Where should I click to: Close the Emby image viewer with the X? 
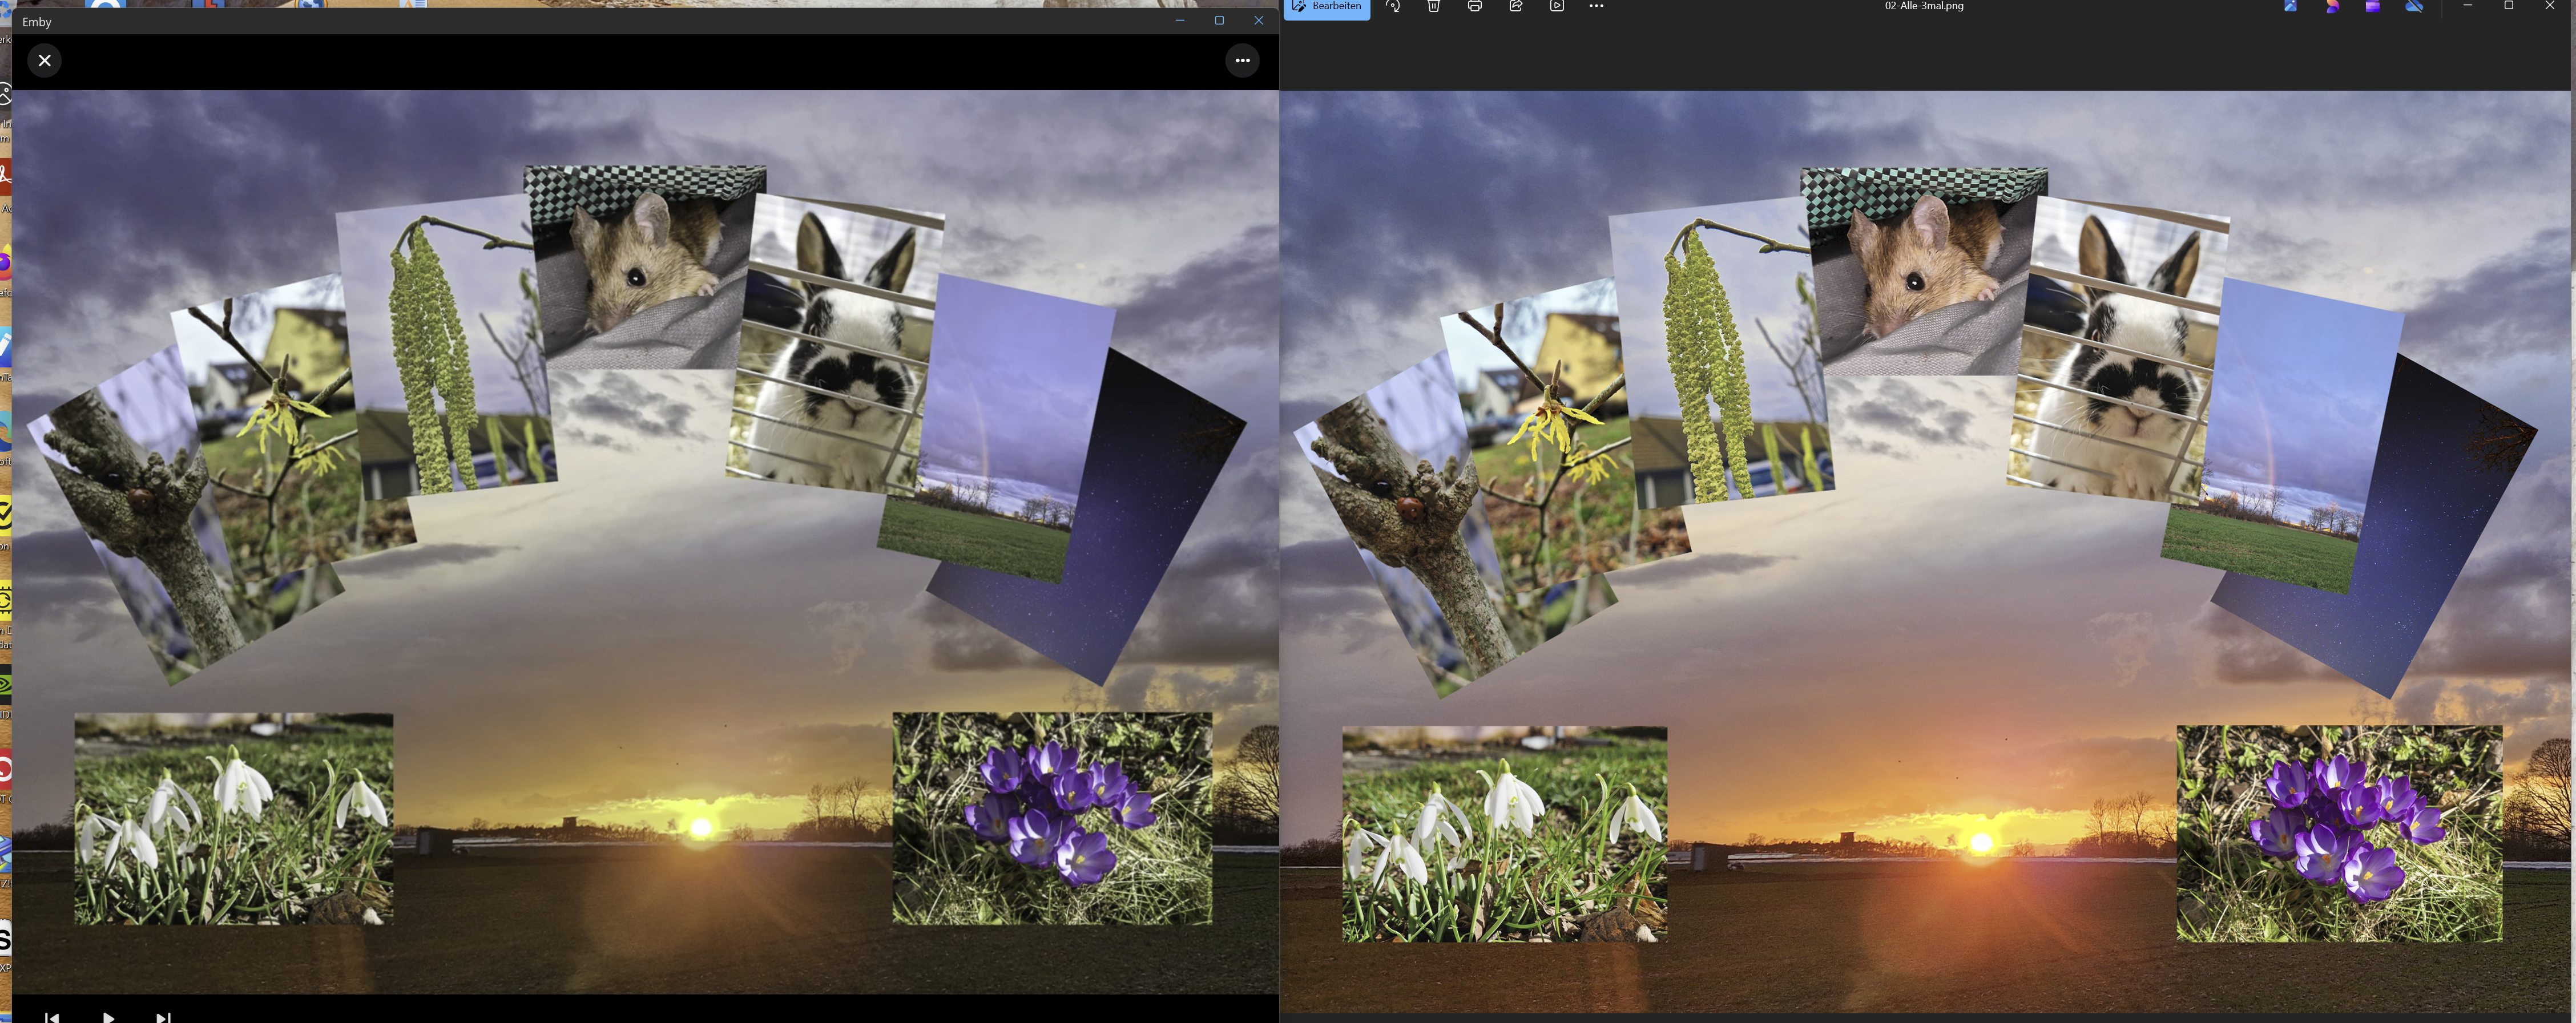(45, 61)
